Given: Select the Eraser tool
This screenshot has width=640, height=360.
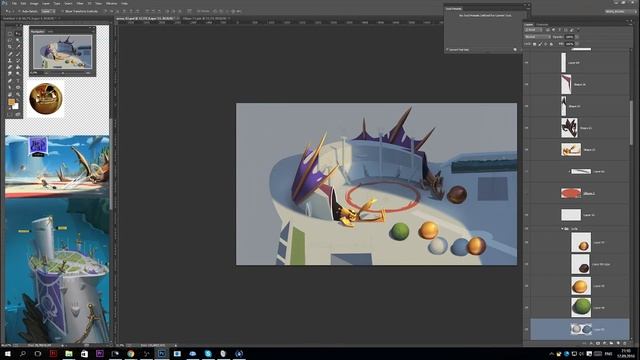Looking at the screenshot, I should point(10,67).
